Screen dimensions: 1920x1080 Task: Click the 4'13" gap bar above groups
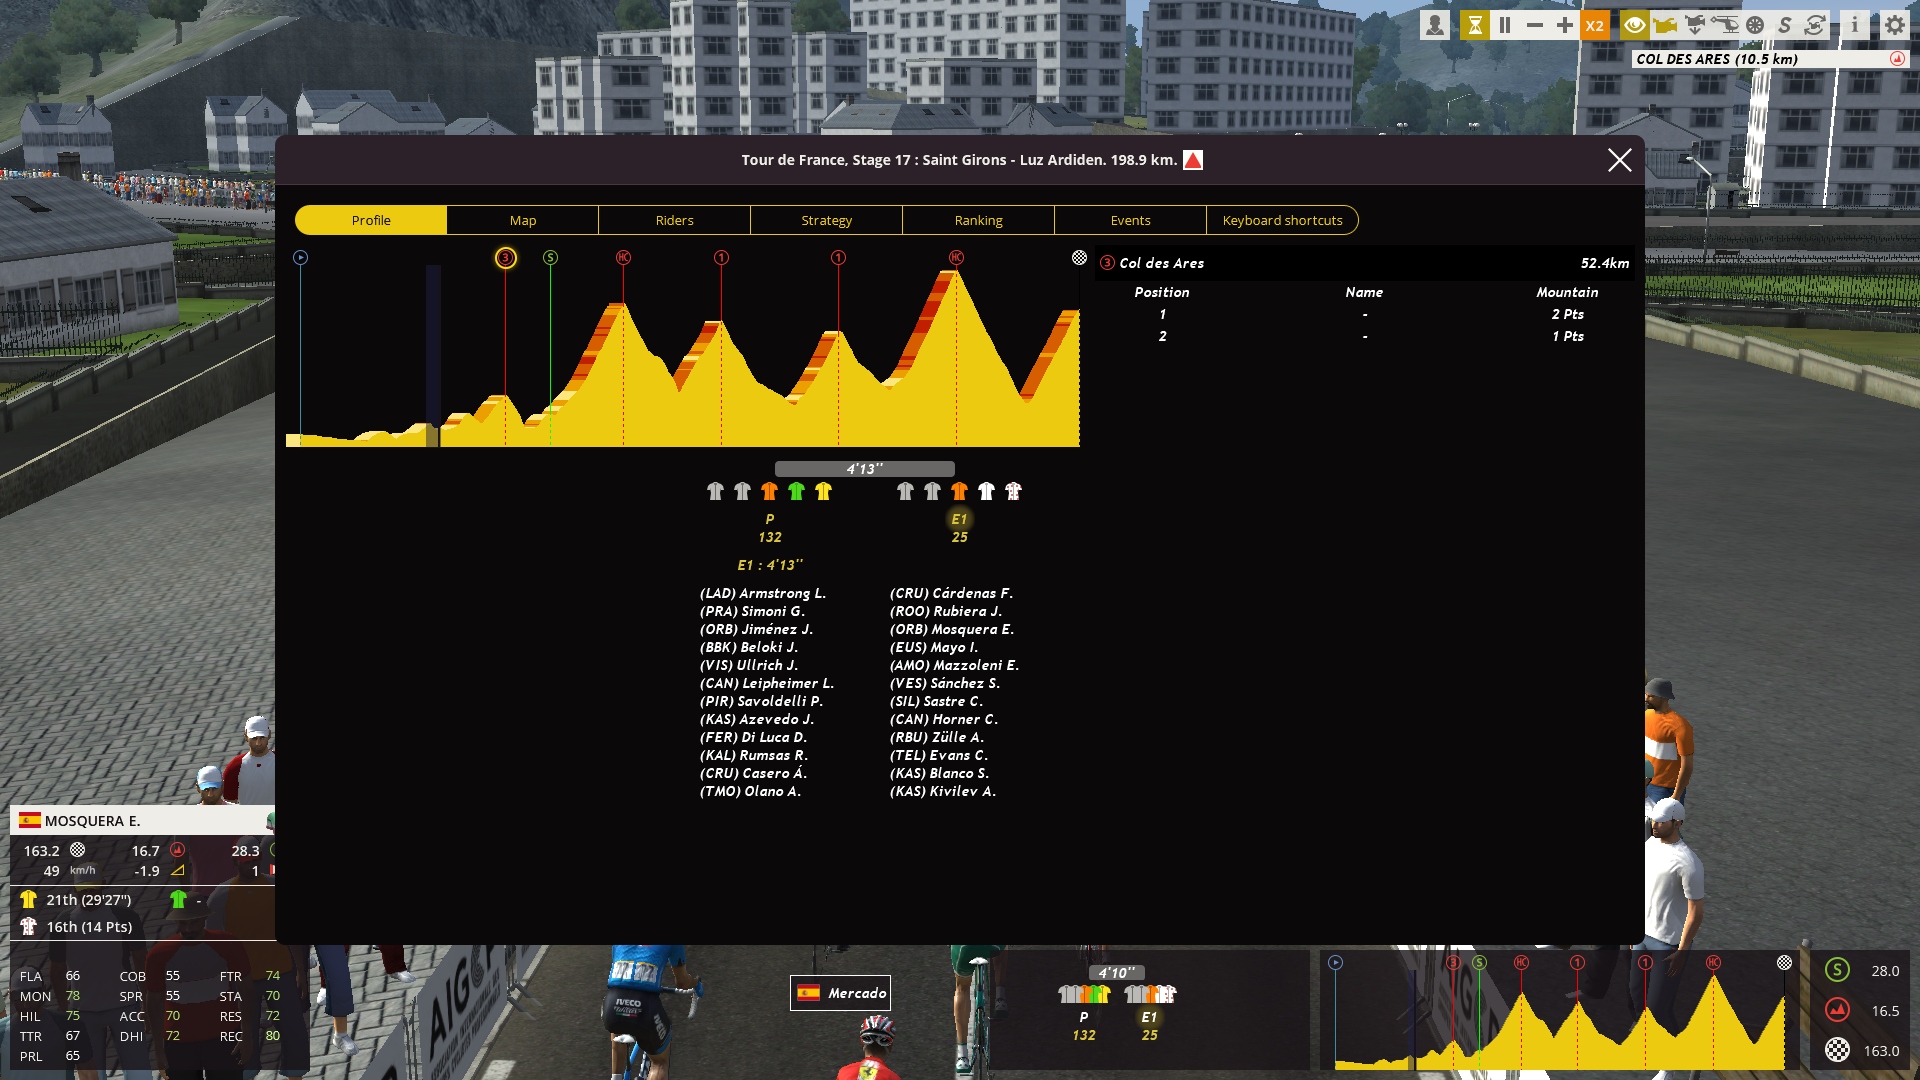[x=865, y=469]
